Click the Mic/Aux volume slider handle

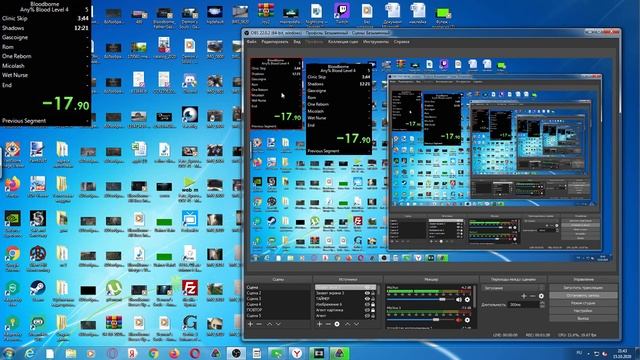[x=442, y=300]
